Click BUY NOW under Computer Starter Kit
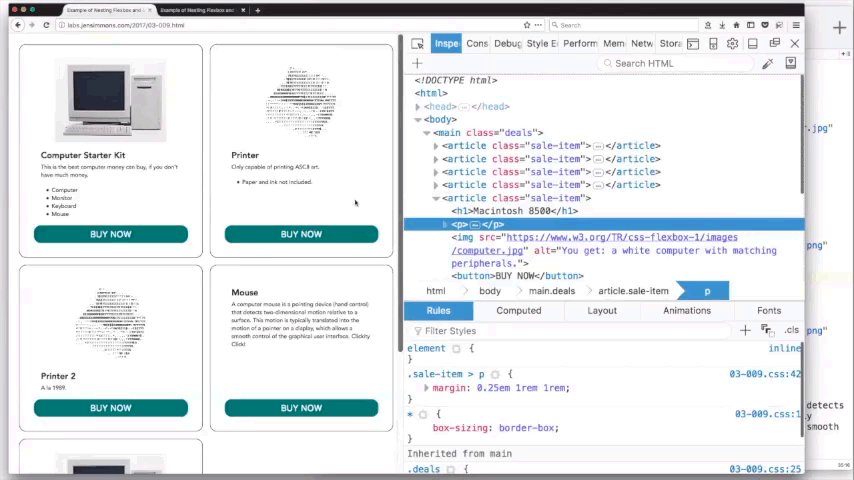 pyautogui.click(x=111, y=234)
